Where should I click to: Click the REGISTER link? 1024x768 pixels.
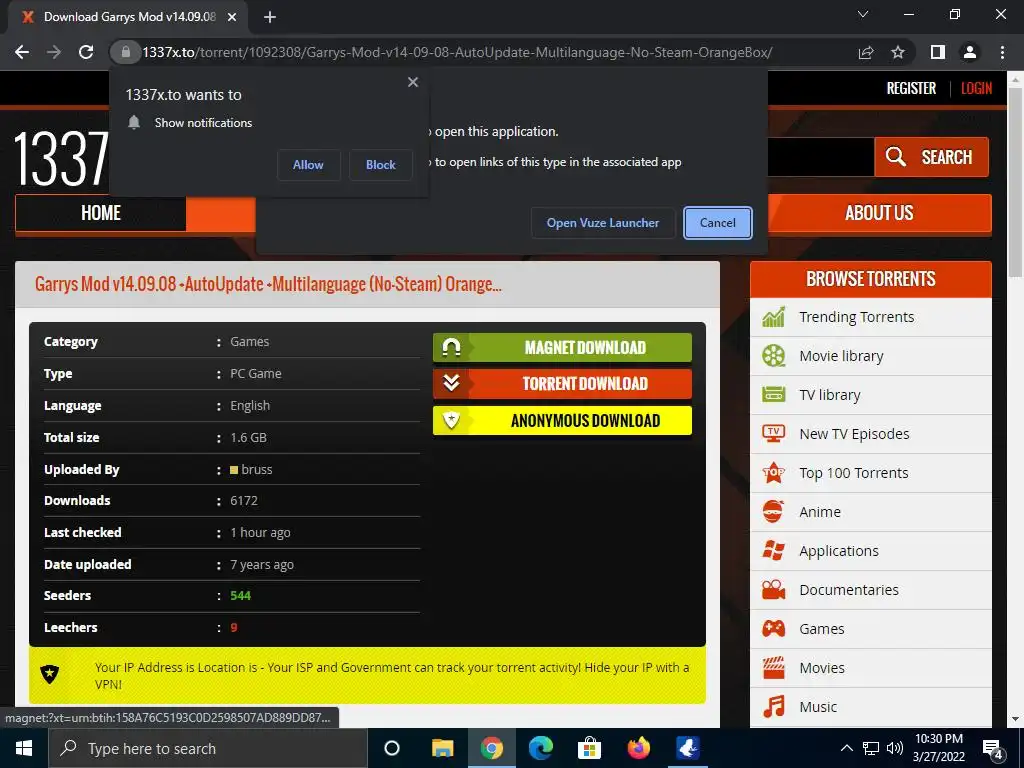[911, 88]
